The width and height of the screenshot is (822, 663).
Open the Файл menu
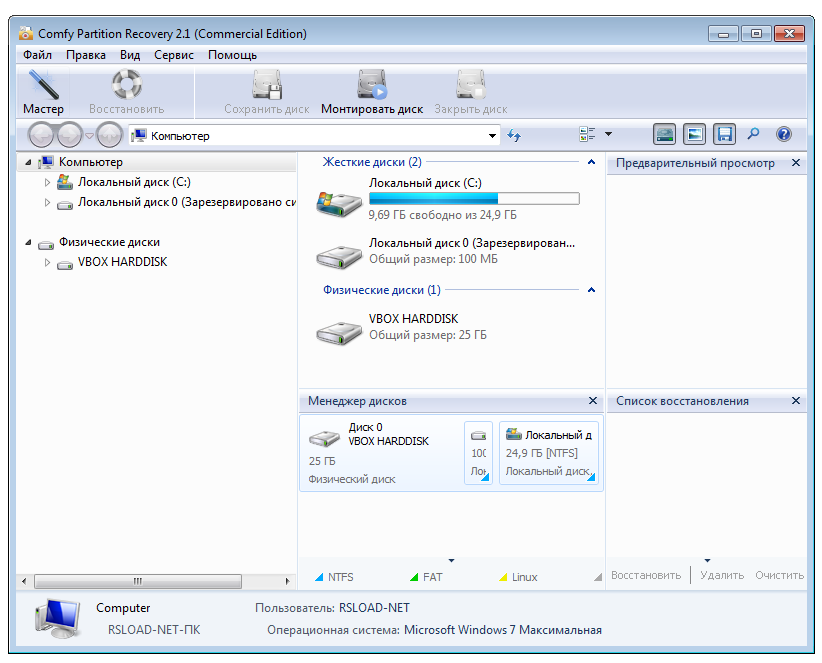pos(37,55)
